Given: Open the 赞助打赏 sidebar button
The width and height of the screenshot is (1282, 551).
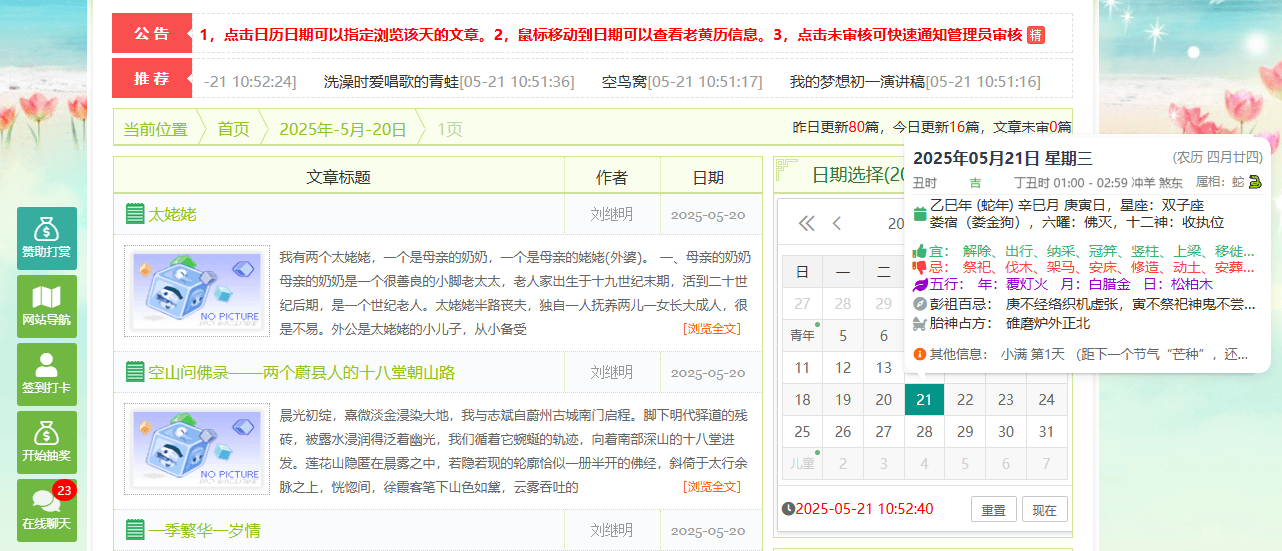Looking at the screenshot, I should pos(47,238).
